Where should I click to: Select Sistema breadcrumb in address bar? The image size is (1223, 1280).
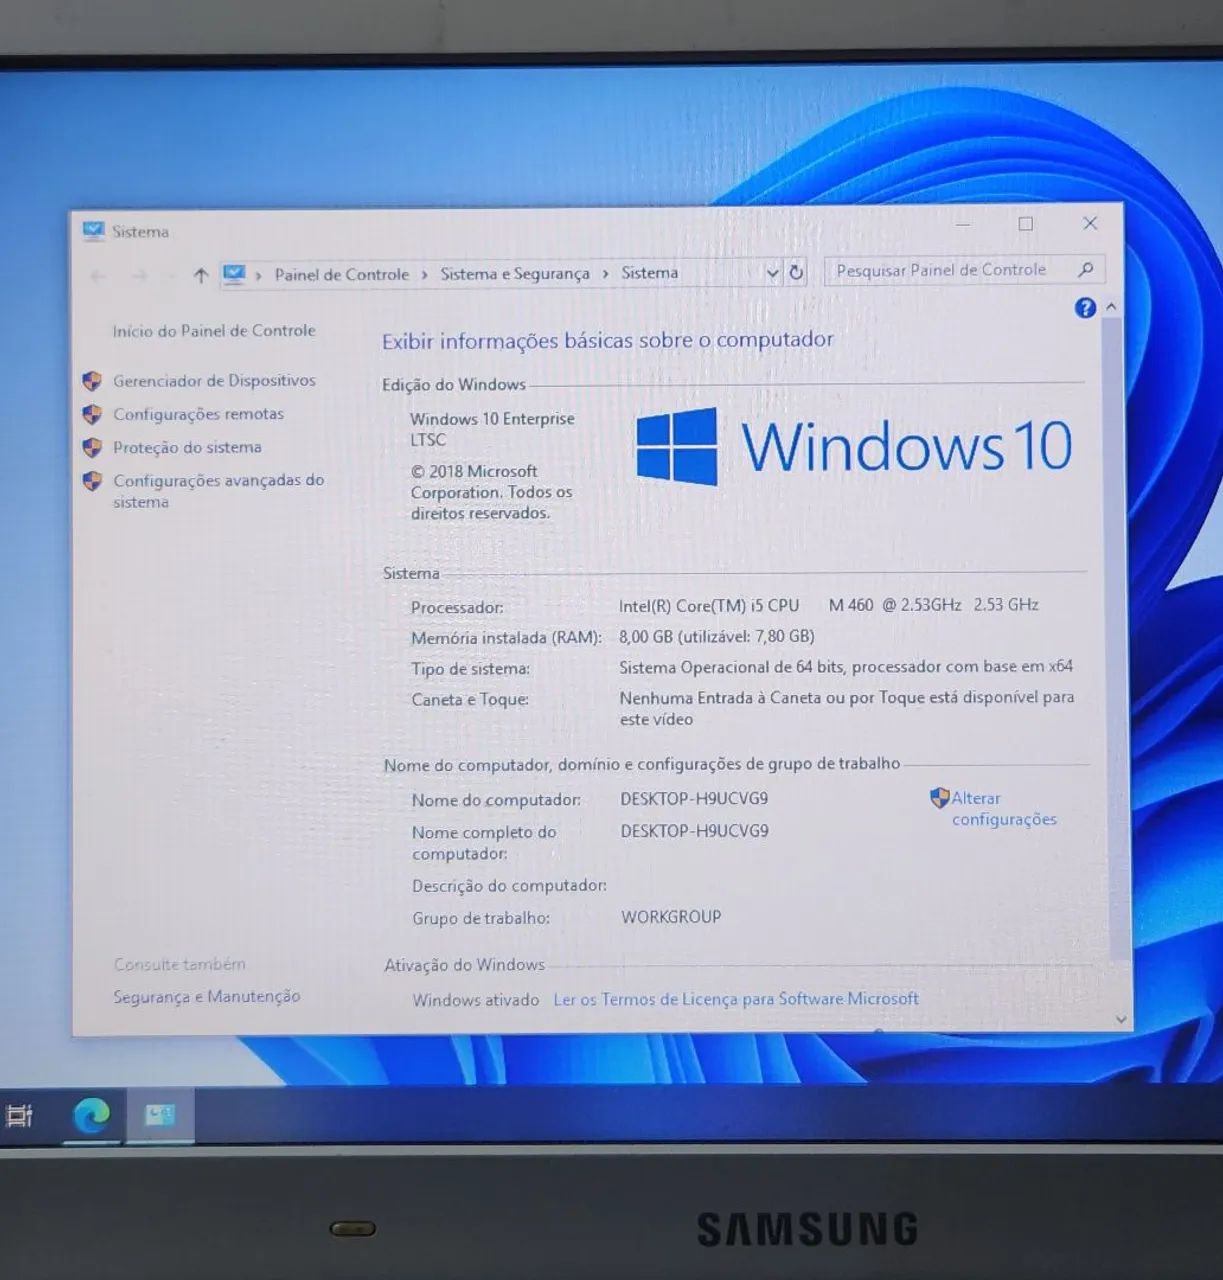pos(649,272)
